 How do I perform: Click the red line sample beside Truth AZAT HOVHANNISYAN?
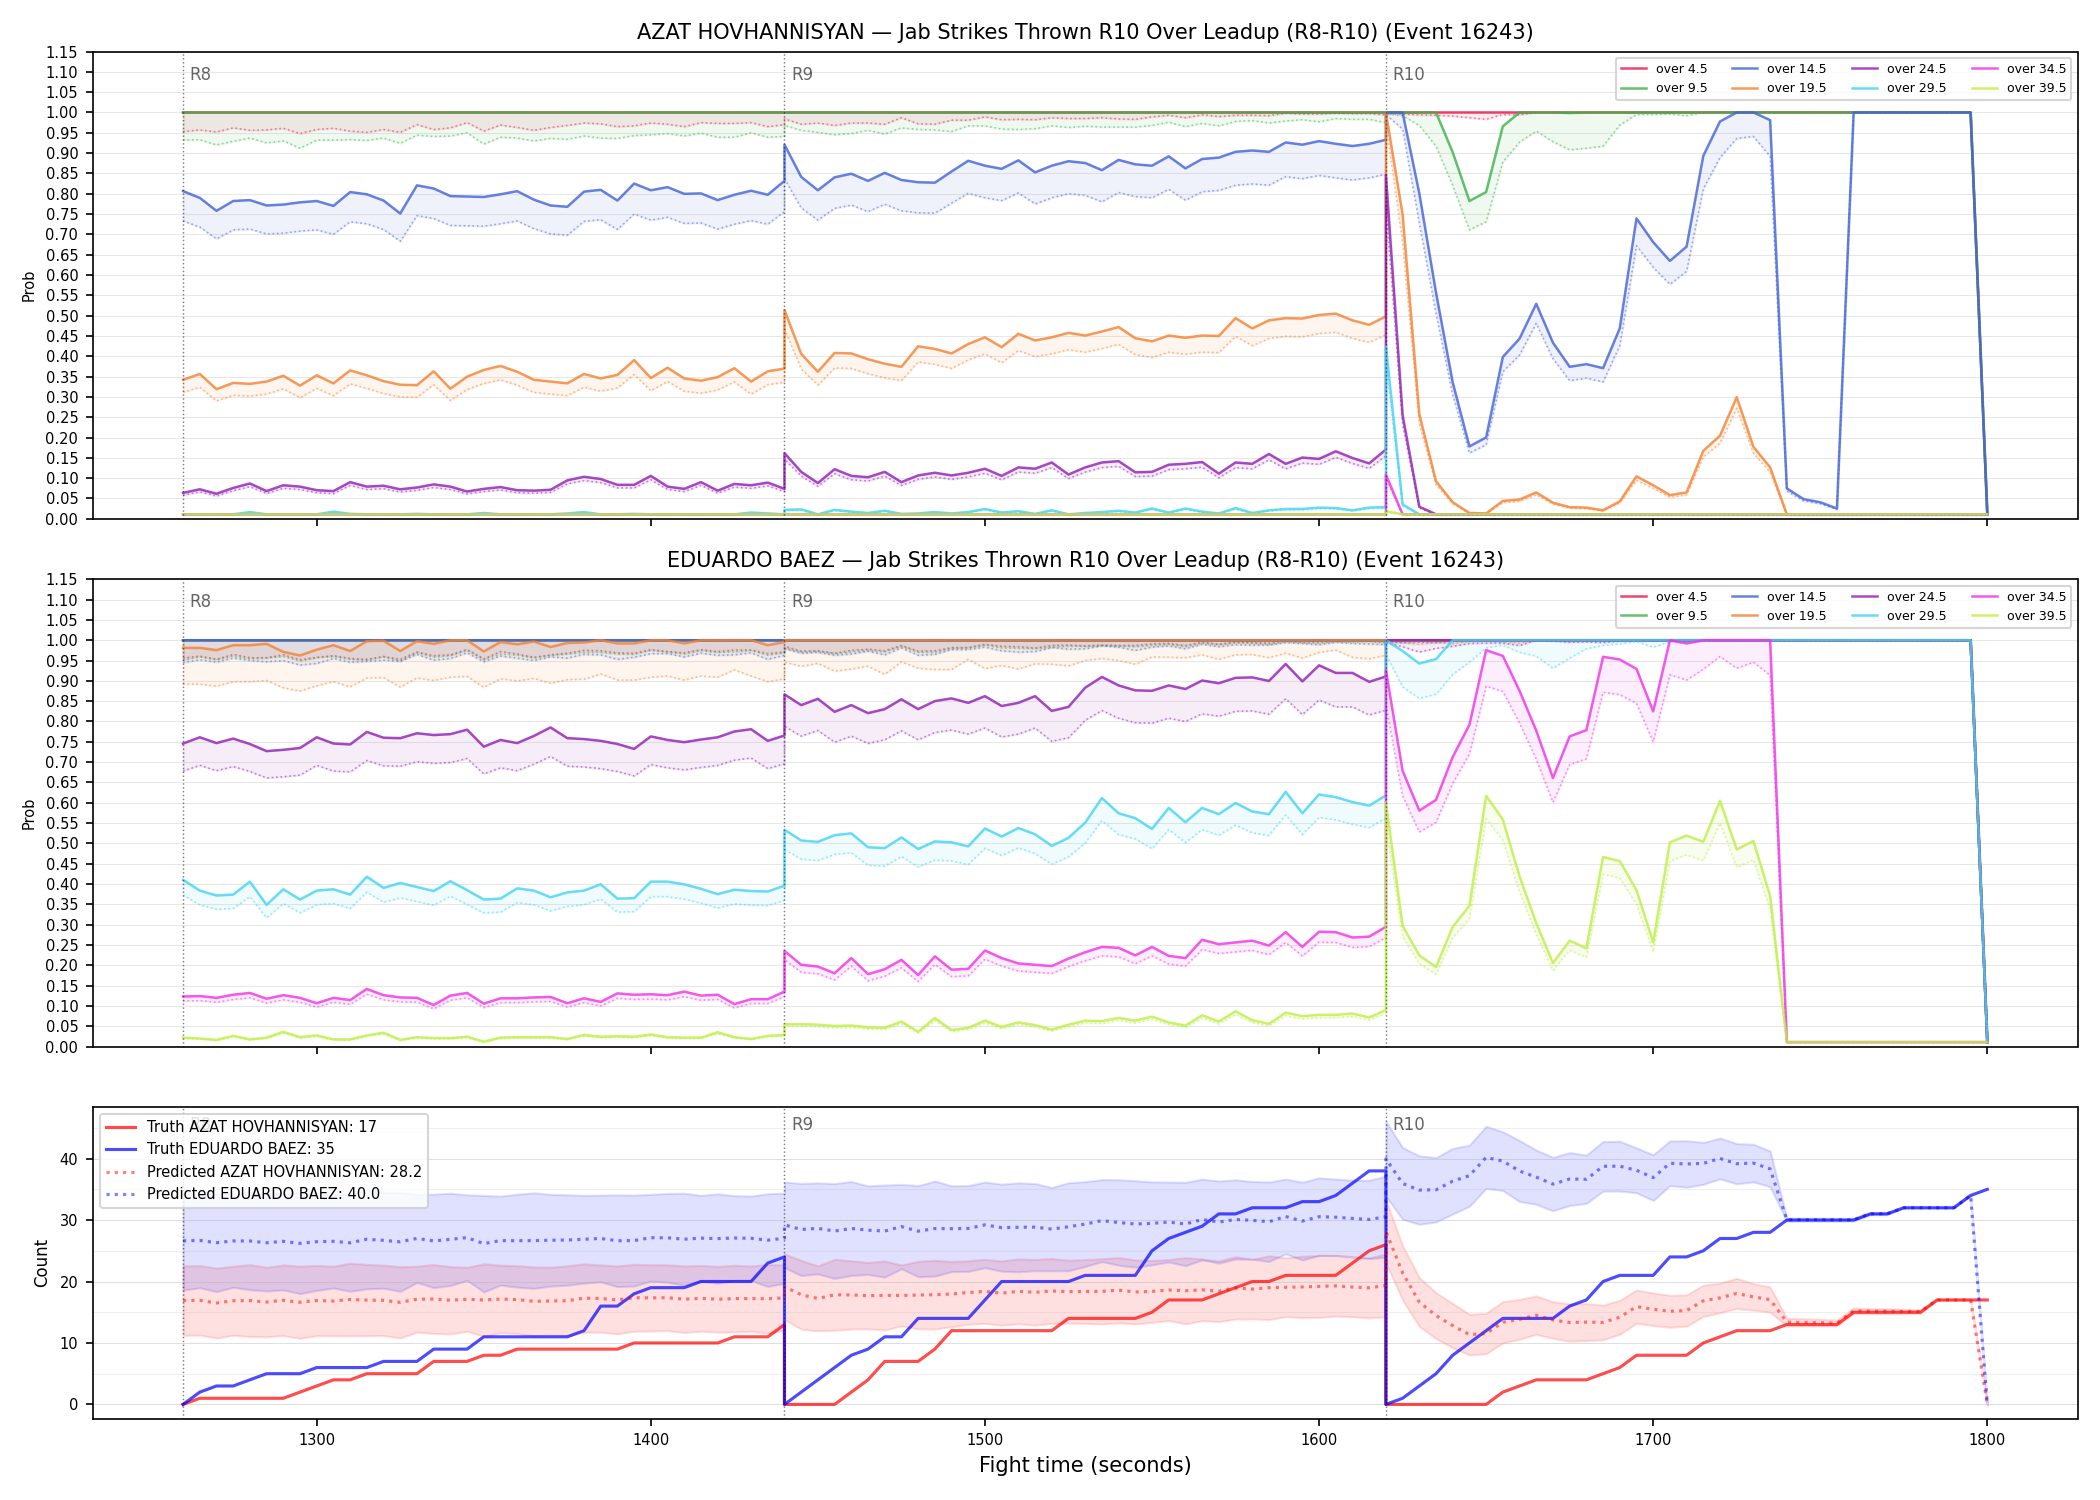point(122,1127)
